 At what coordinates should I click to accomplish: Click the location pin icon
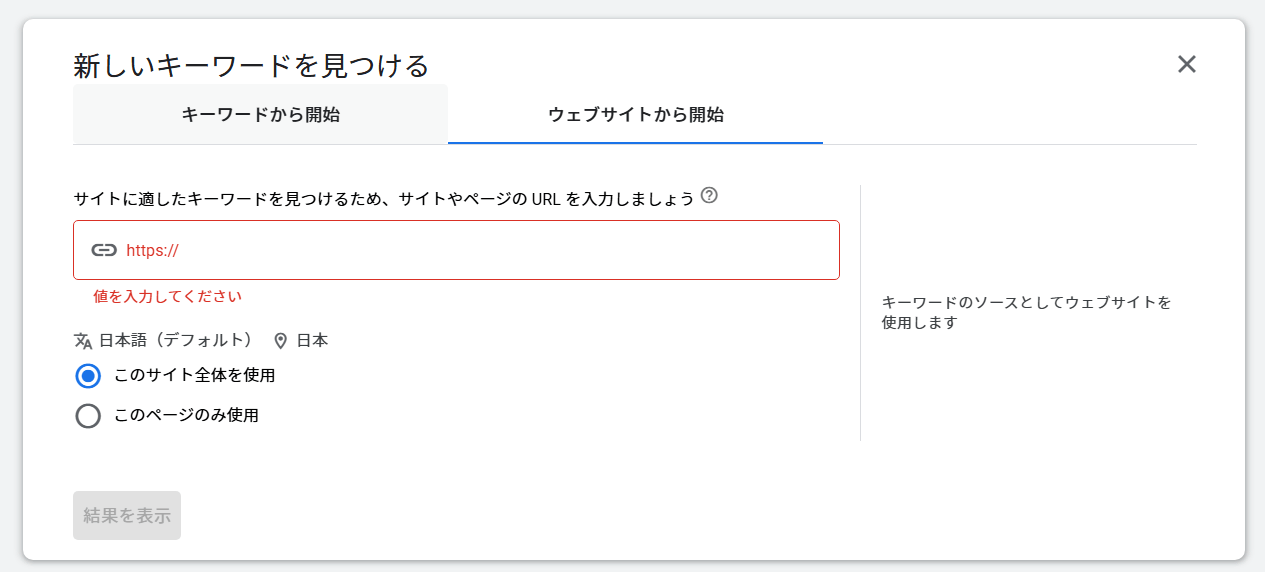[281, 341]
